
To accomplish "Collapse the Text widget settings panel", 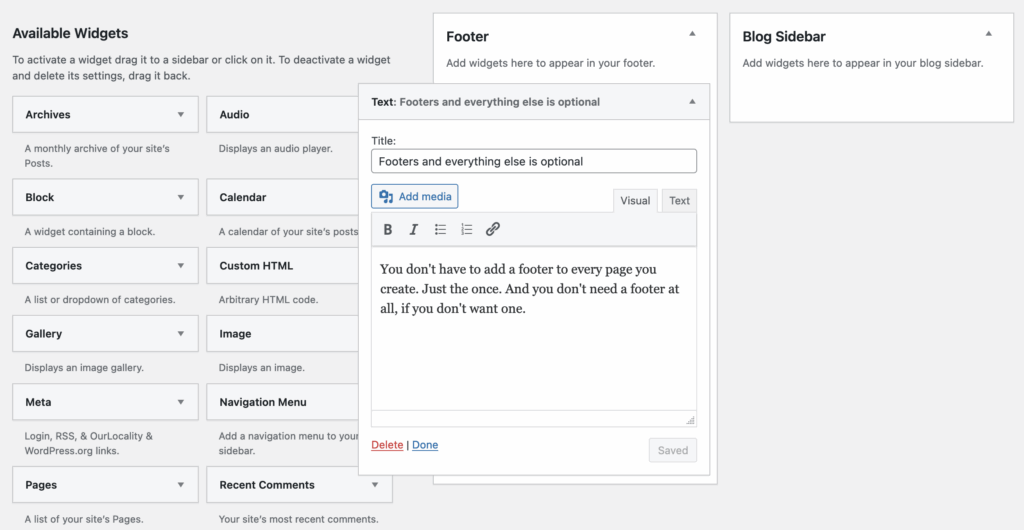I will click(692, 101).
